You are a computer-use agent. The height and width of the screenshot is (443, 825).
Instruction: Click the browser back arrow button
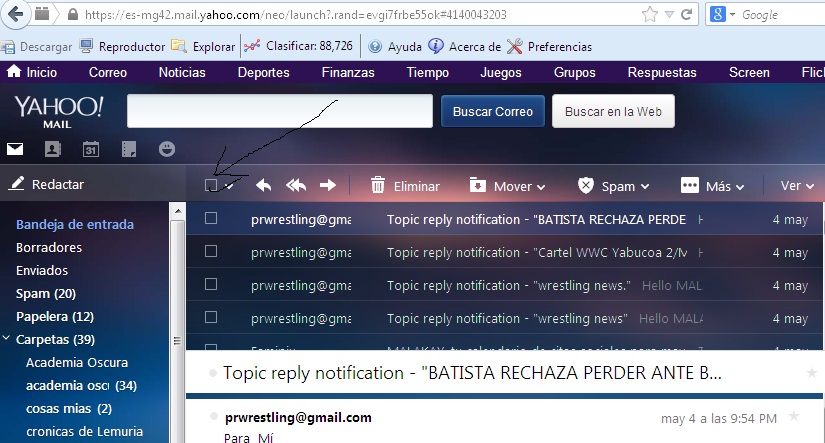[15, 14]
